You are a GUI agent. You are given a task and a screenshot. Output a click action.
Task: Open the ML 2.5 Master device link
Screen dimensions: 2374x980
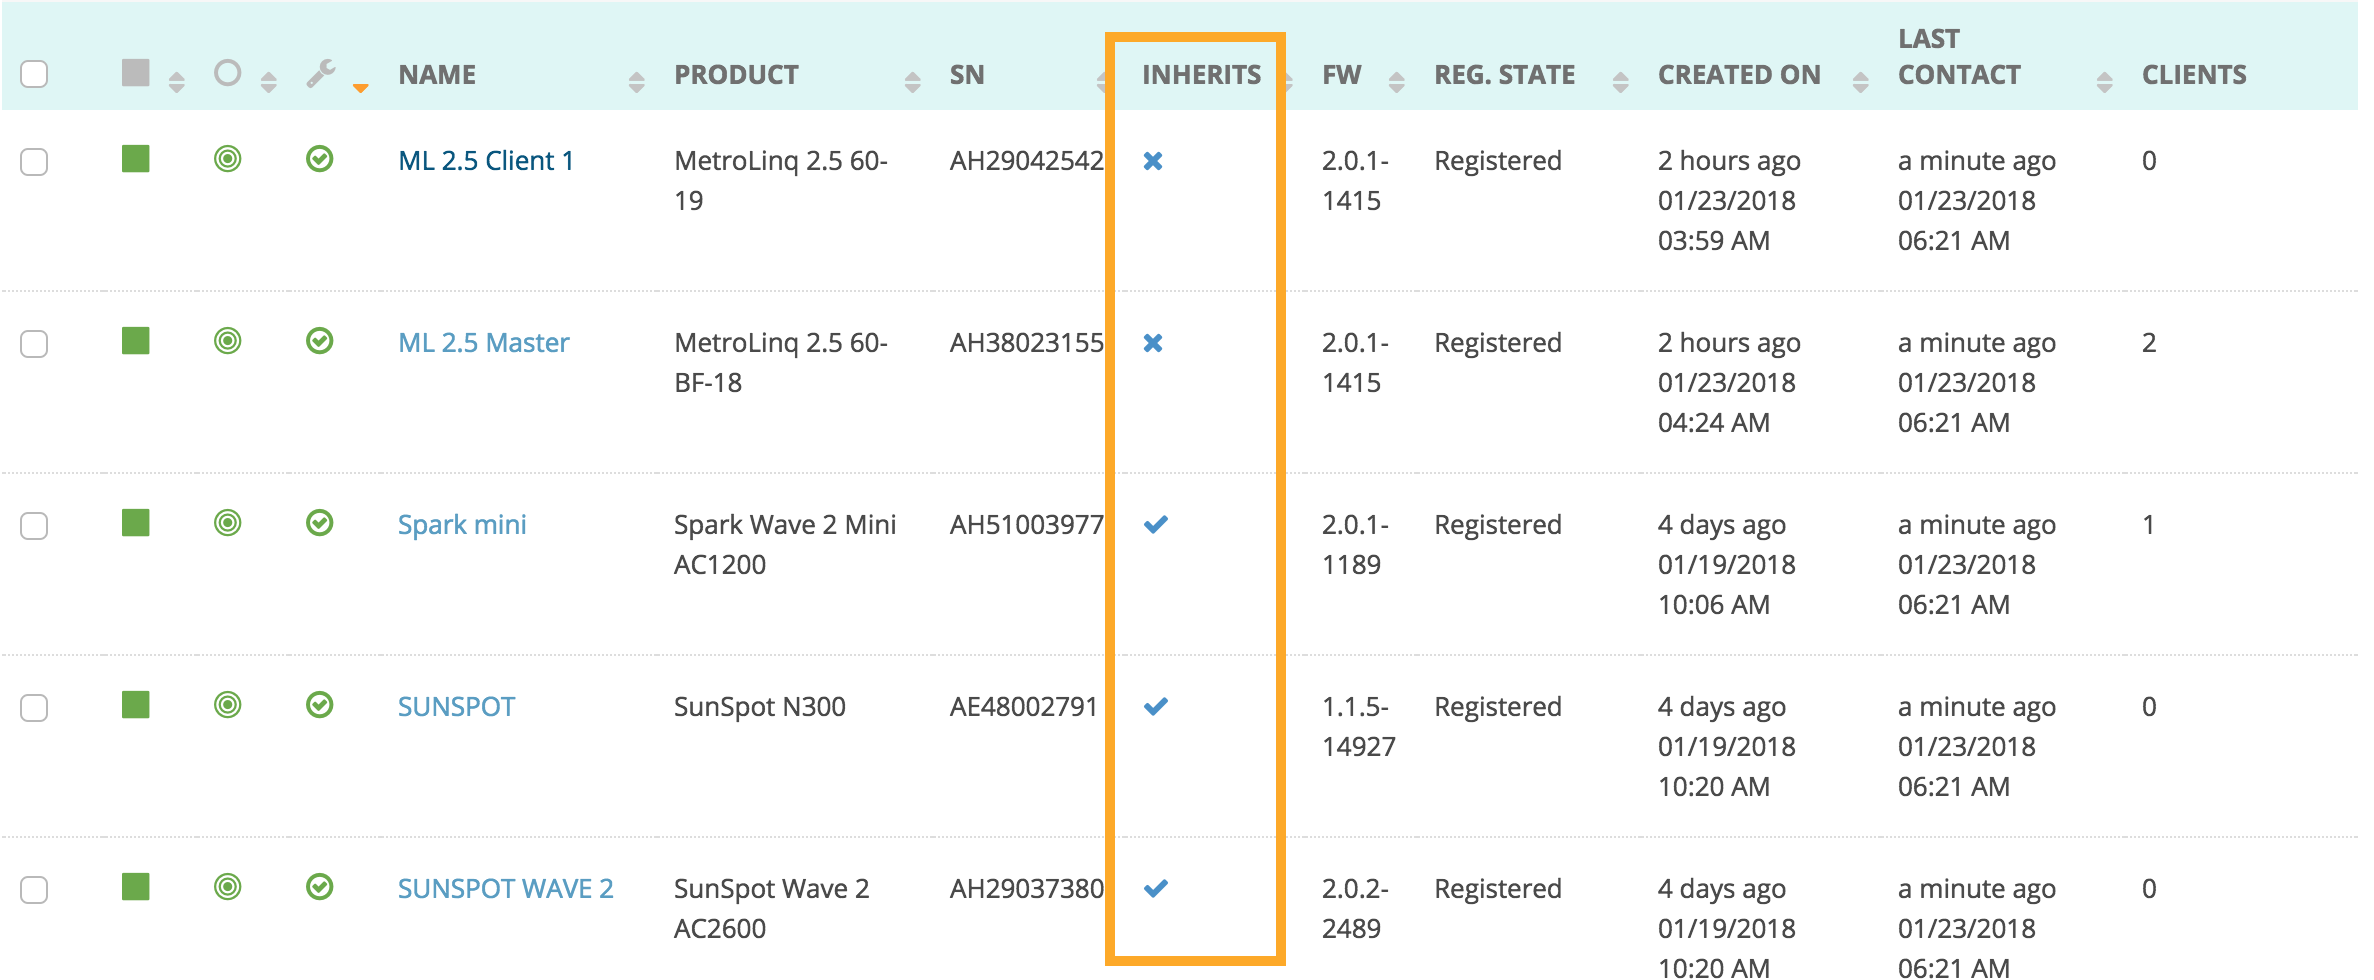point(484,343)
